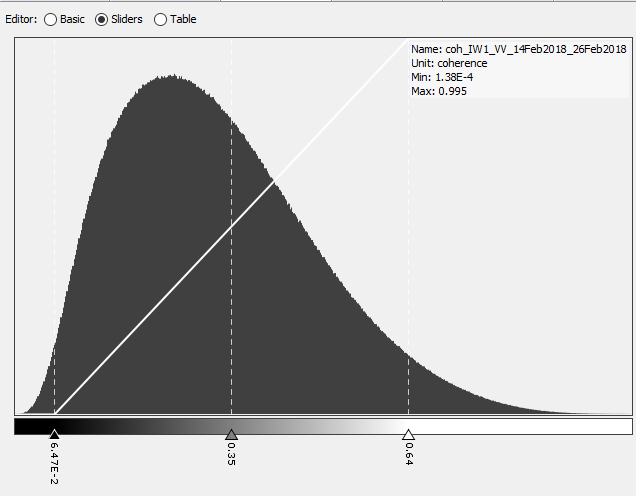
Task: Click the Editor: label
Action: (21, 19)
